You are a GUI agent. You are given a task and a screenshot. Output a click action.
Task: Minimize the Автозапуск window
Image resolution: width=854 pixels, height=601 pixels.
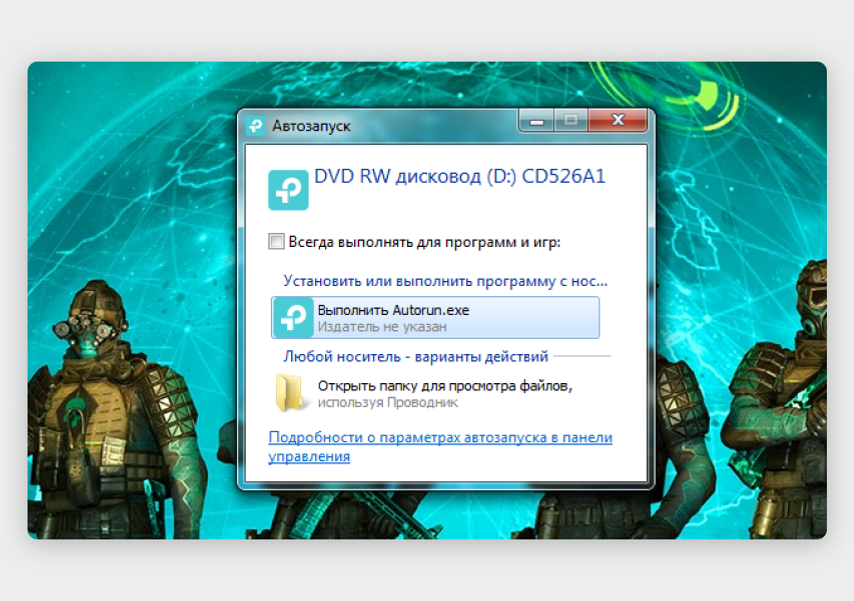click(536, 120)
